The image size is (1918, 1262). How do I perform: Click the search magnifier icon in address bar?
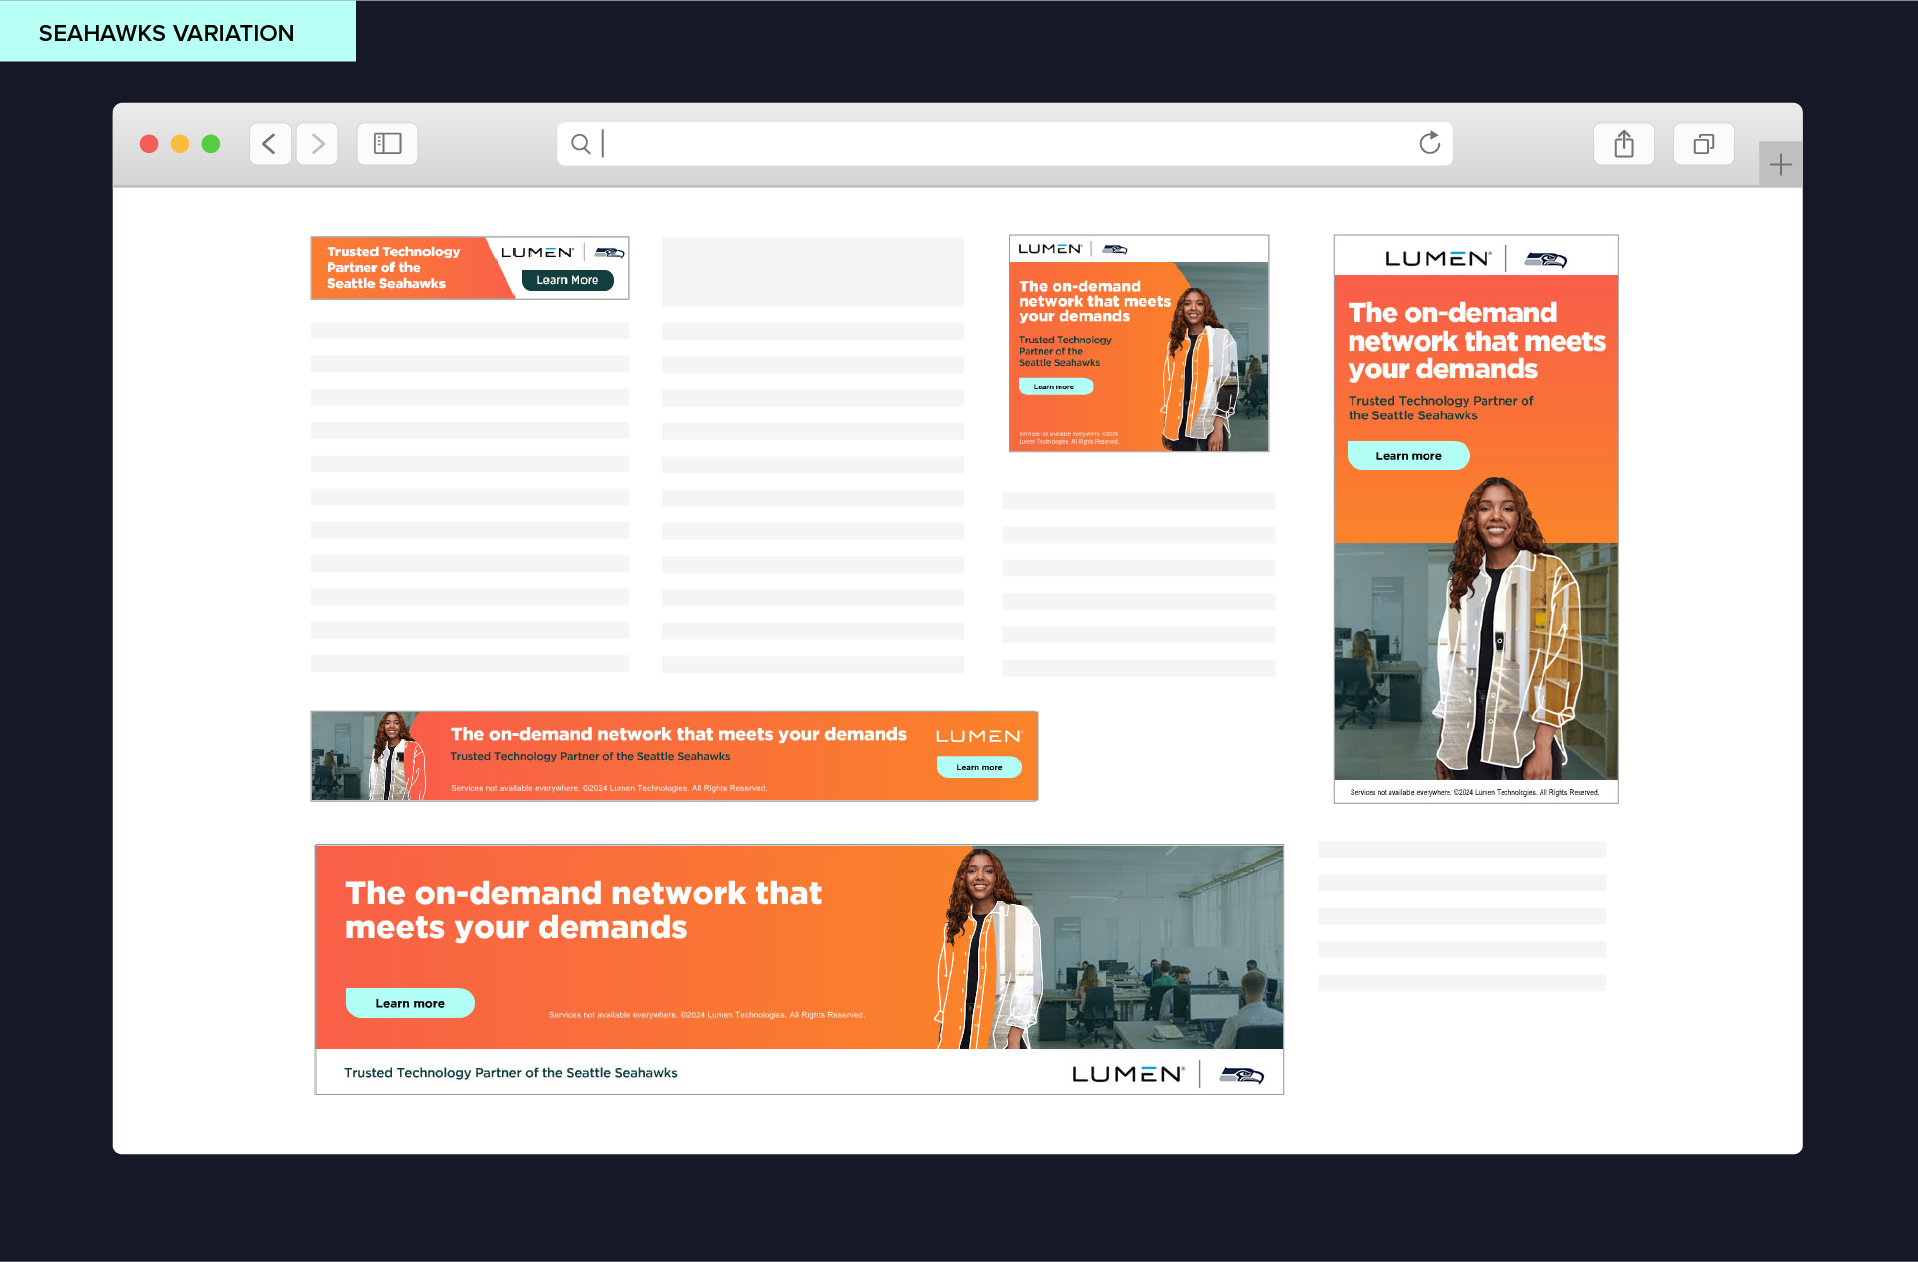[581, 144]
